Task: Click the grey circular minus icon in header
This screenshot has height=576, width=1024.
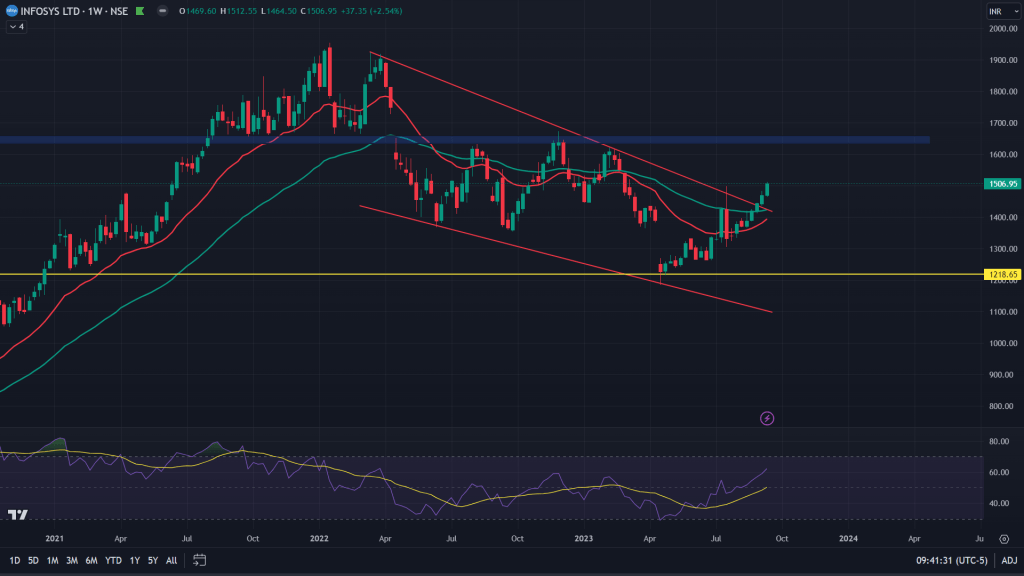Action: [164, 11]
